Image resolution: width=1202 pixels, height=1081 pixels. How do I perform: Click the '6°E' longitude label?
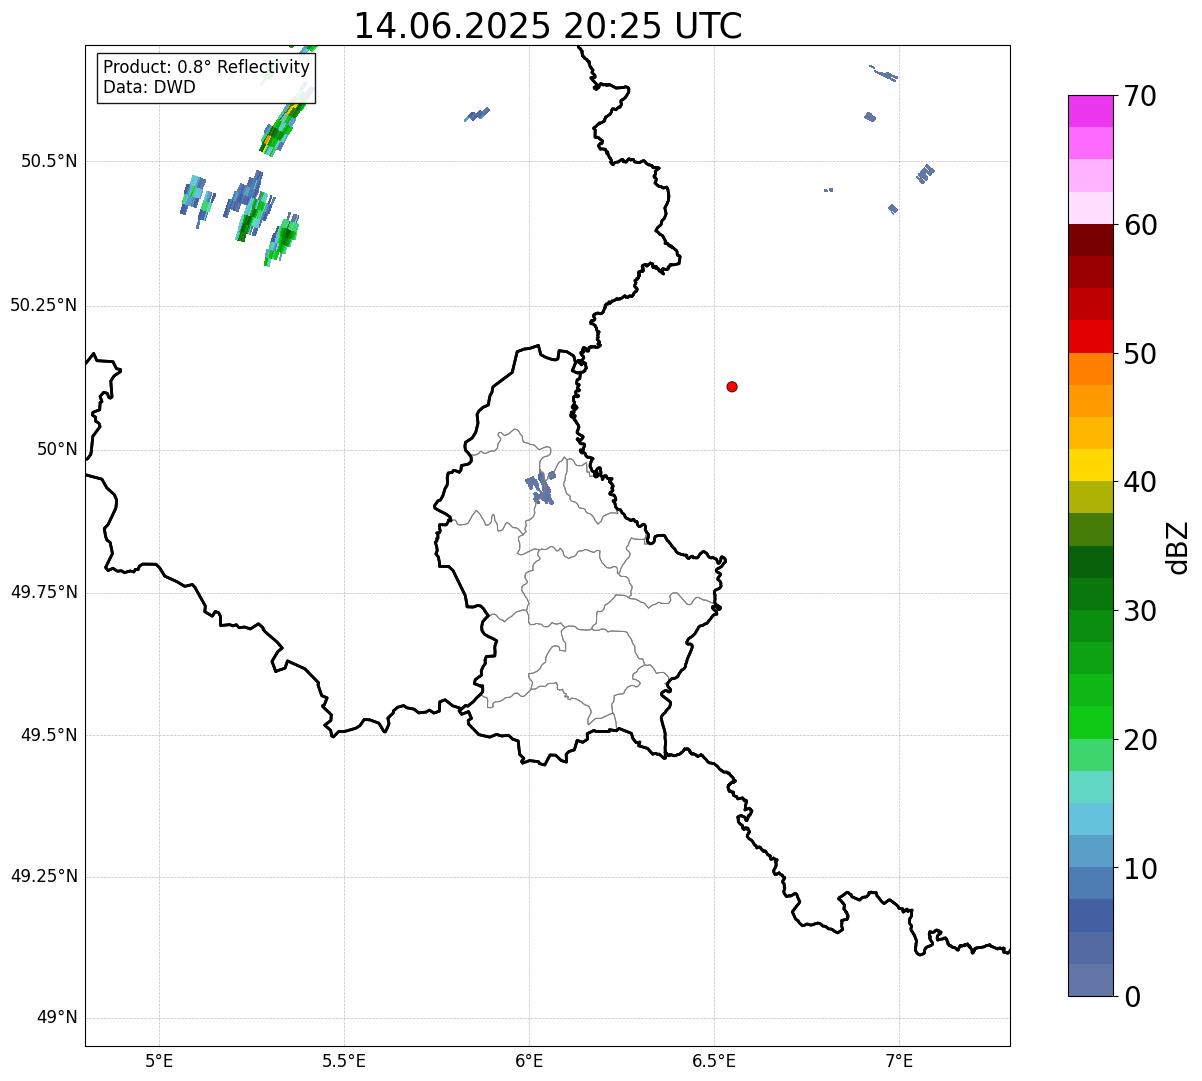click(x=529, y=1060)
